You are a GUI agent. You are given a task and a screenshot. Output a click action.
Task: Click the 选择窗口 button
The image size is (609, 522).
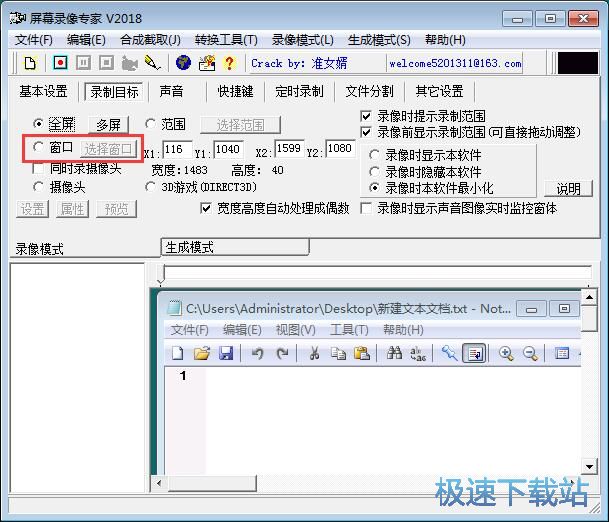click(x=108, y=149)
